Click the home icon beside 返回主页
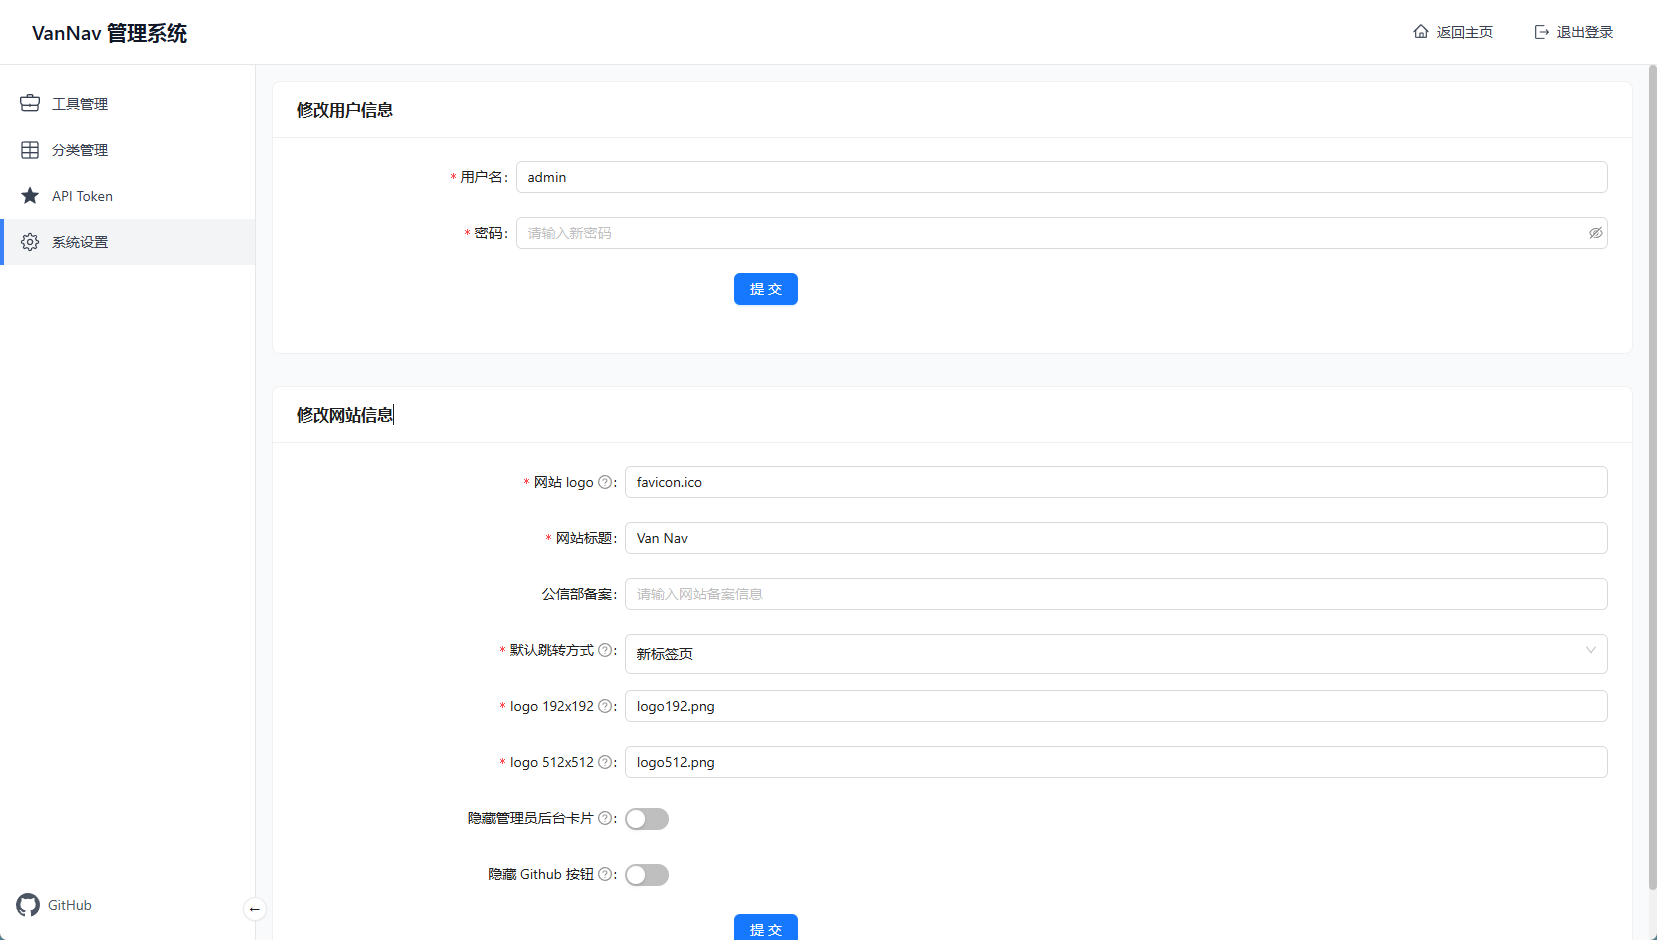This screenshot has width=1657, height=940. pos(1421,32)
